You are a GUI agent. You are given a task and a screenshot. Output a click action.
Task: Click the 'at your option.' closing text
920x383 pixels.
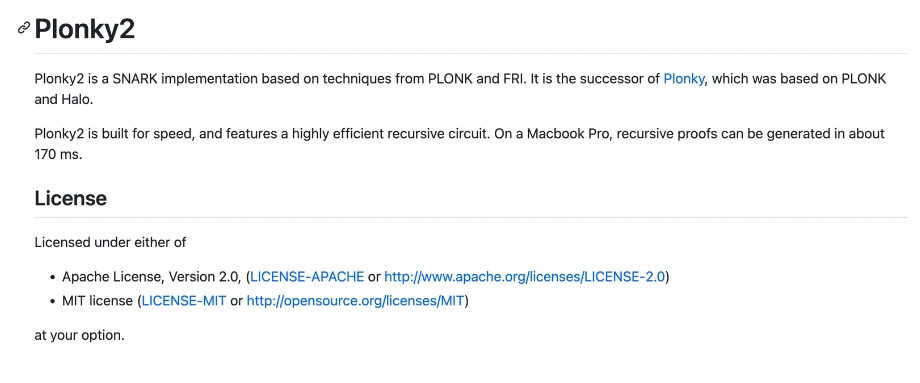[79, 336]
